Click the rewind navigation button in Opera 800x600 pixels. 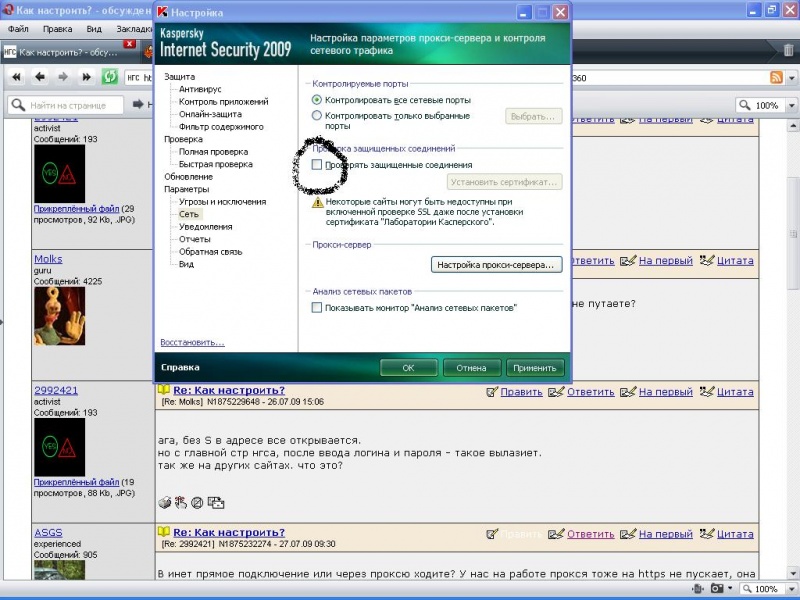[x=17, y=77]
